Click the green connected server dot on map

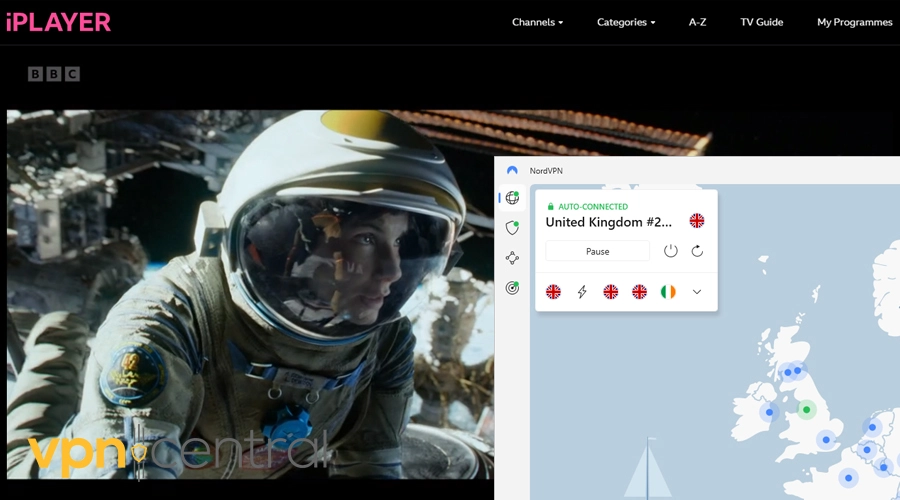(x=806, y=410)
